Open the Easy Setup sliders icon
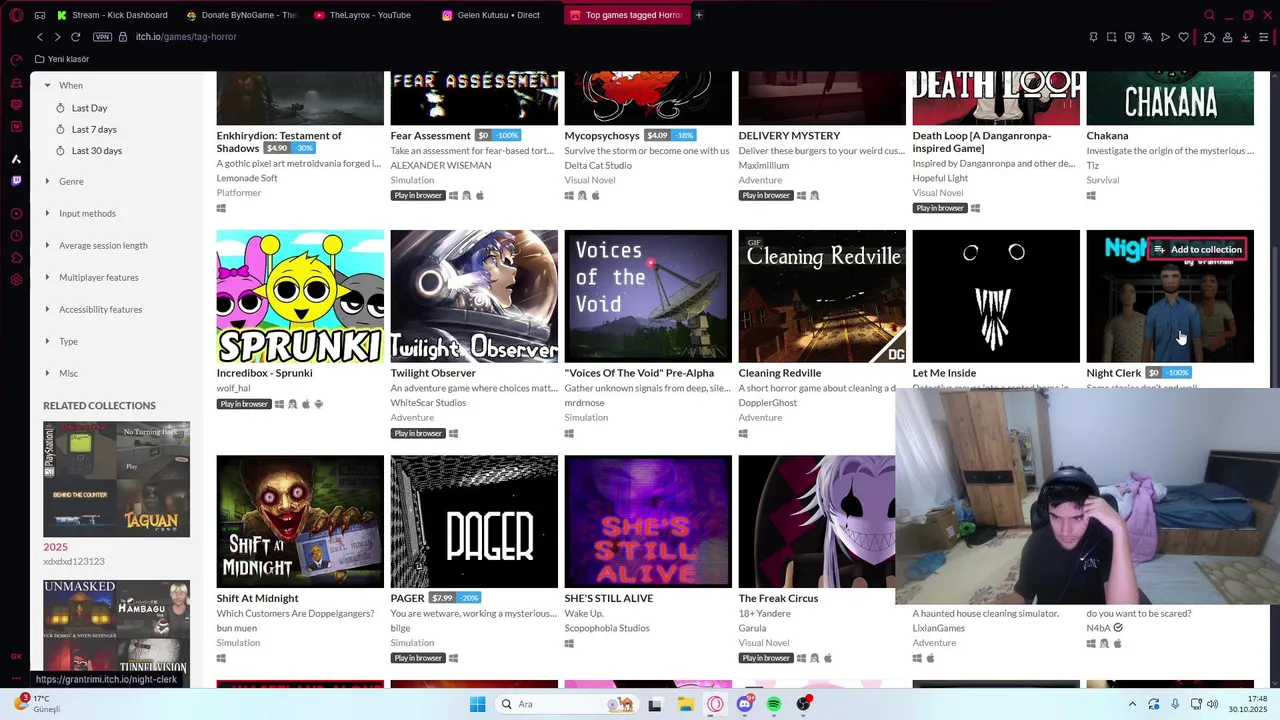Screen dimensions: 1280x720 (1263, 37)
